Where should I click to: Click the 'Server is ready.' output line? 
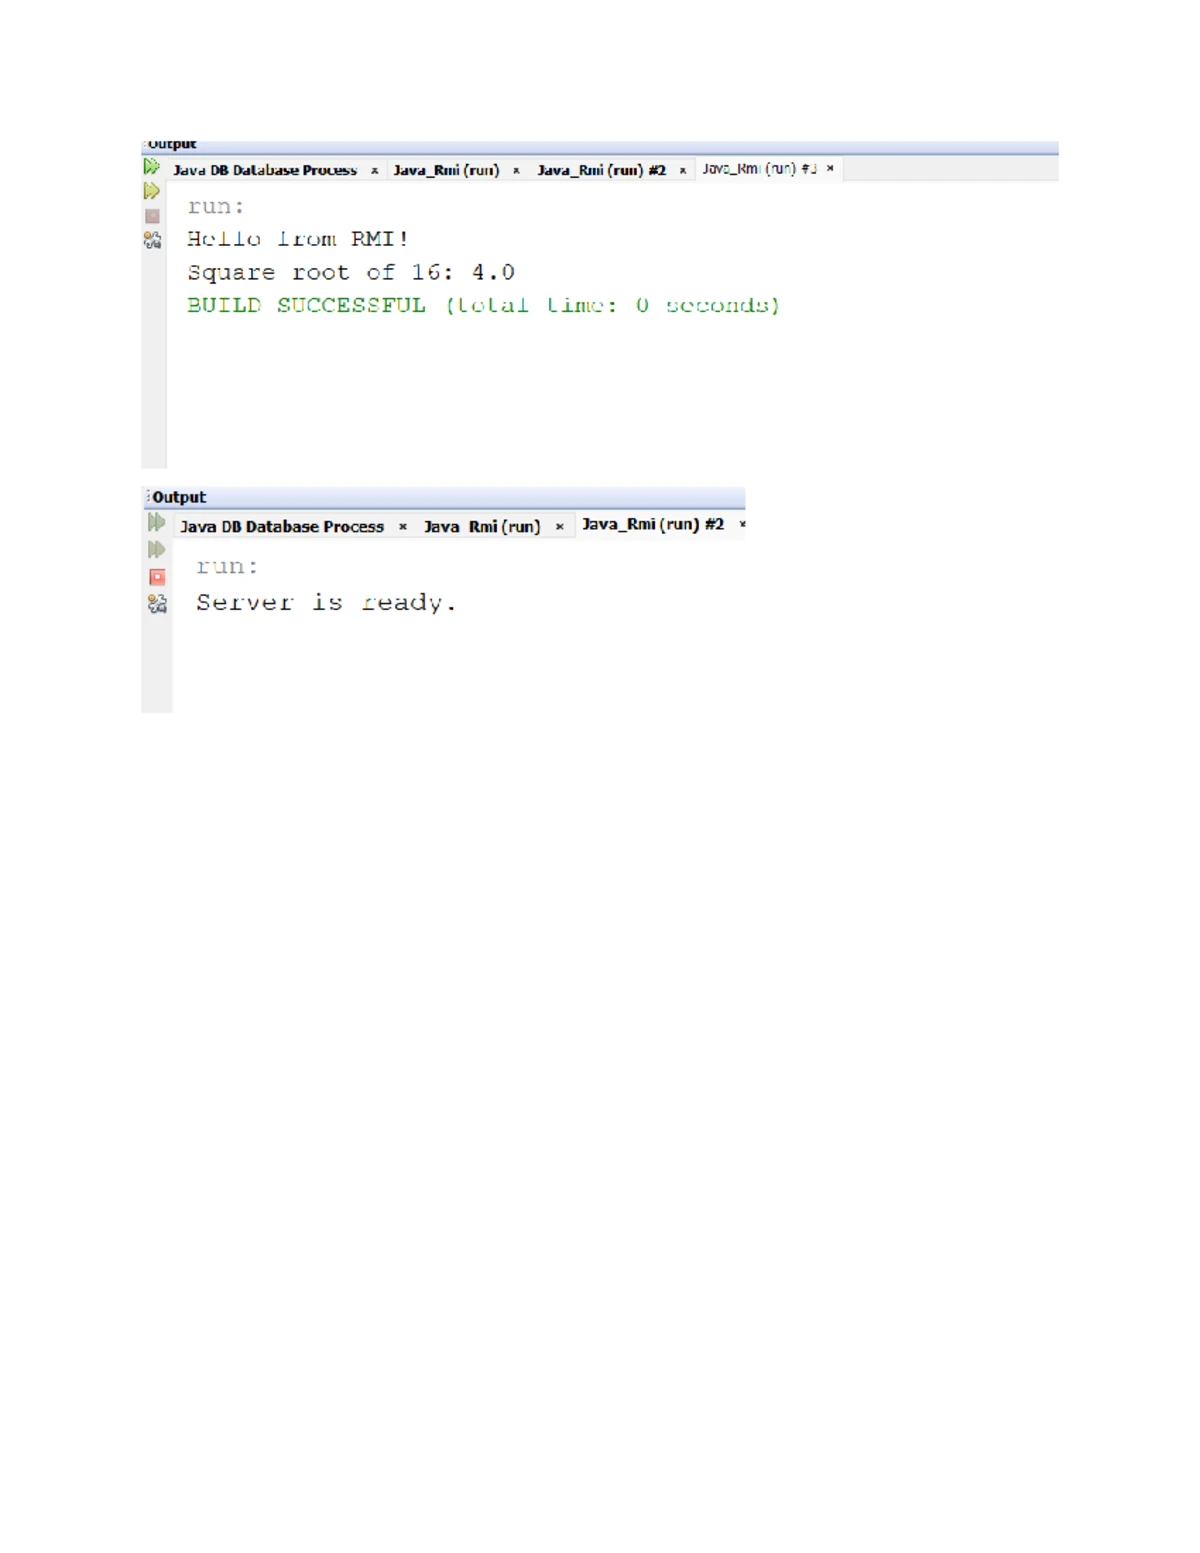[326, 602]
